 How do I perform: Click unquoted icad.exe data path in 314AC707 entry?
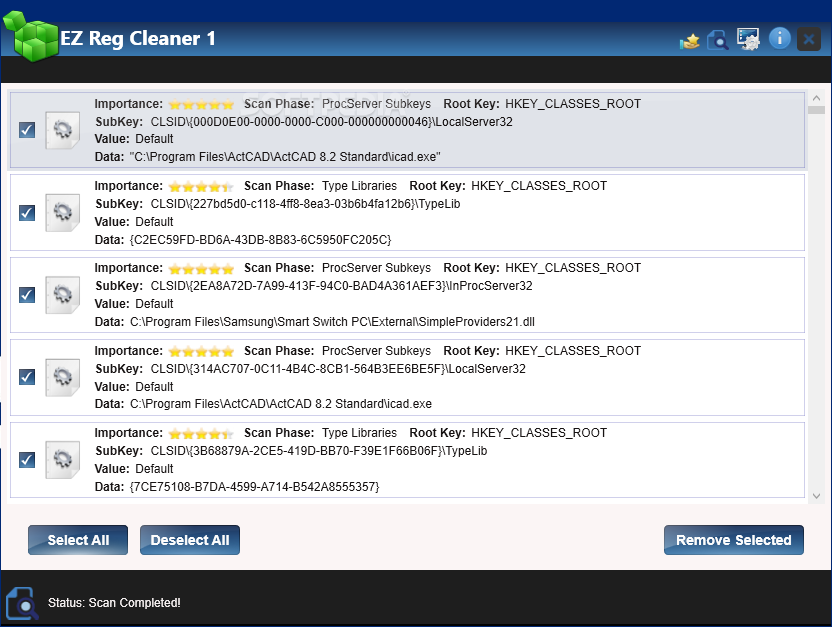pyautogui.click(x=281, y=404)
